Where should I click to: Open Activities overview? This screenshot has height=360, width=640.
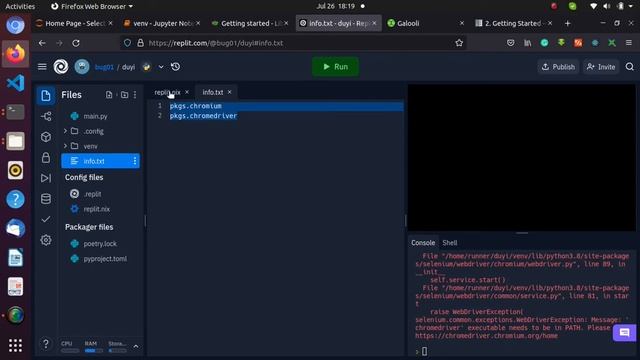click(20, 6)
